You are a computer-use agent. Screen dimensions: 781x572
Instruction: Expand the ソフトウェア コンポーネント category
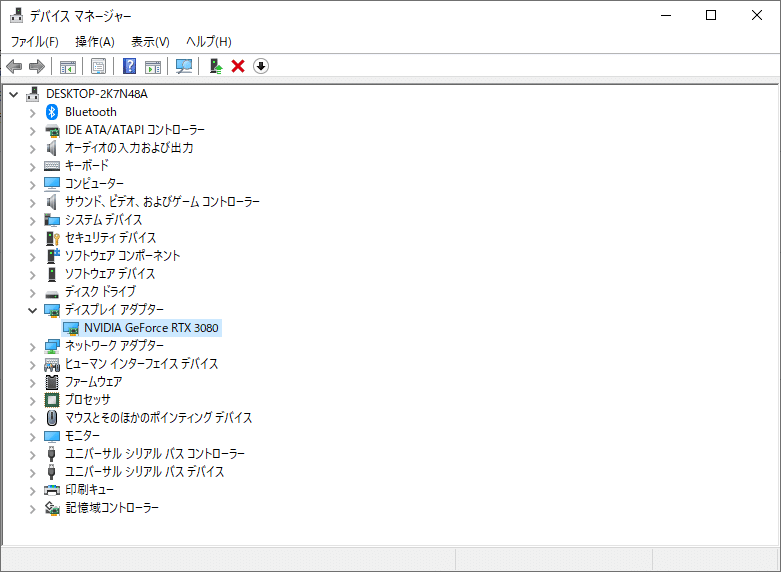tap(33, 257)
